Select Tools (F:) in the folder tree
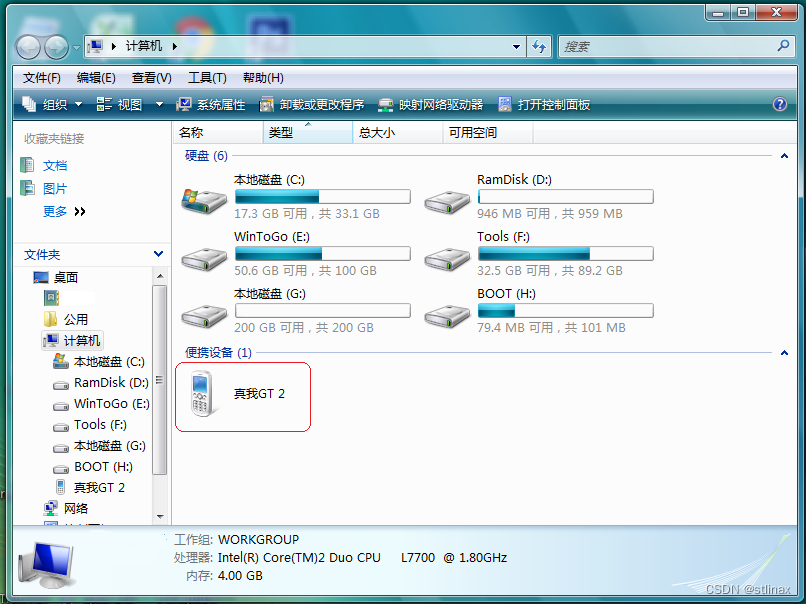 [100, 425]
